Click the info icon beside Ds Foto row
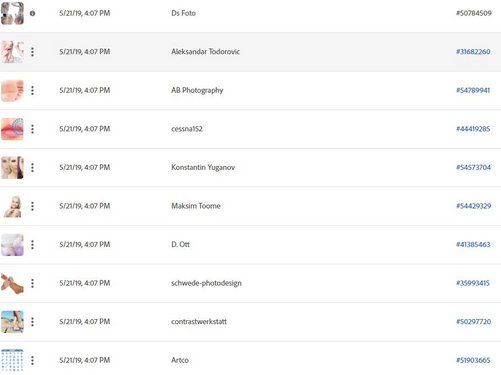This screenshot has height=375, width=501. pos(32,13)
